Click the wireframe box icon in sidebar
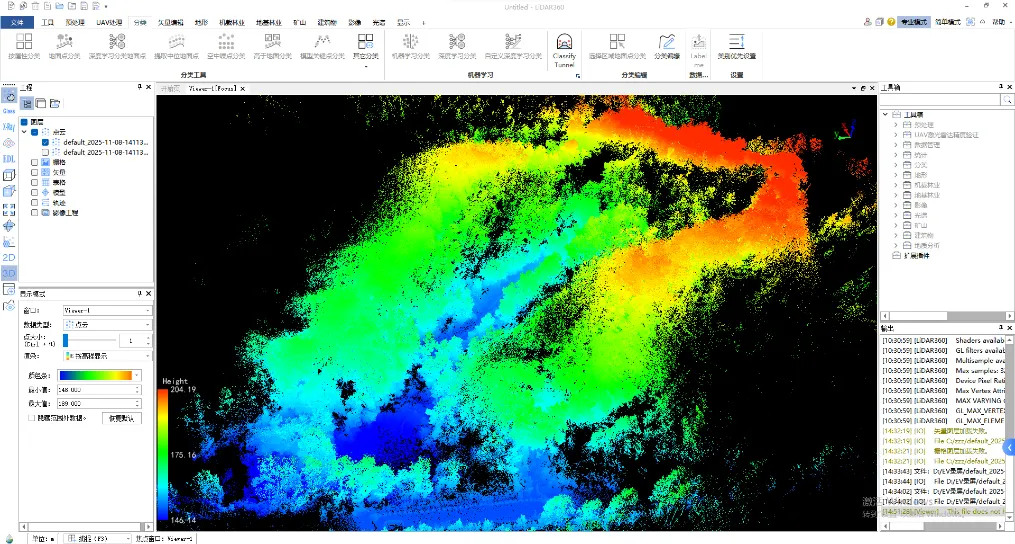Viewport: 1015px width, 544px height. pyautogui.click(x=8, y=175)
